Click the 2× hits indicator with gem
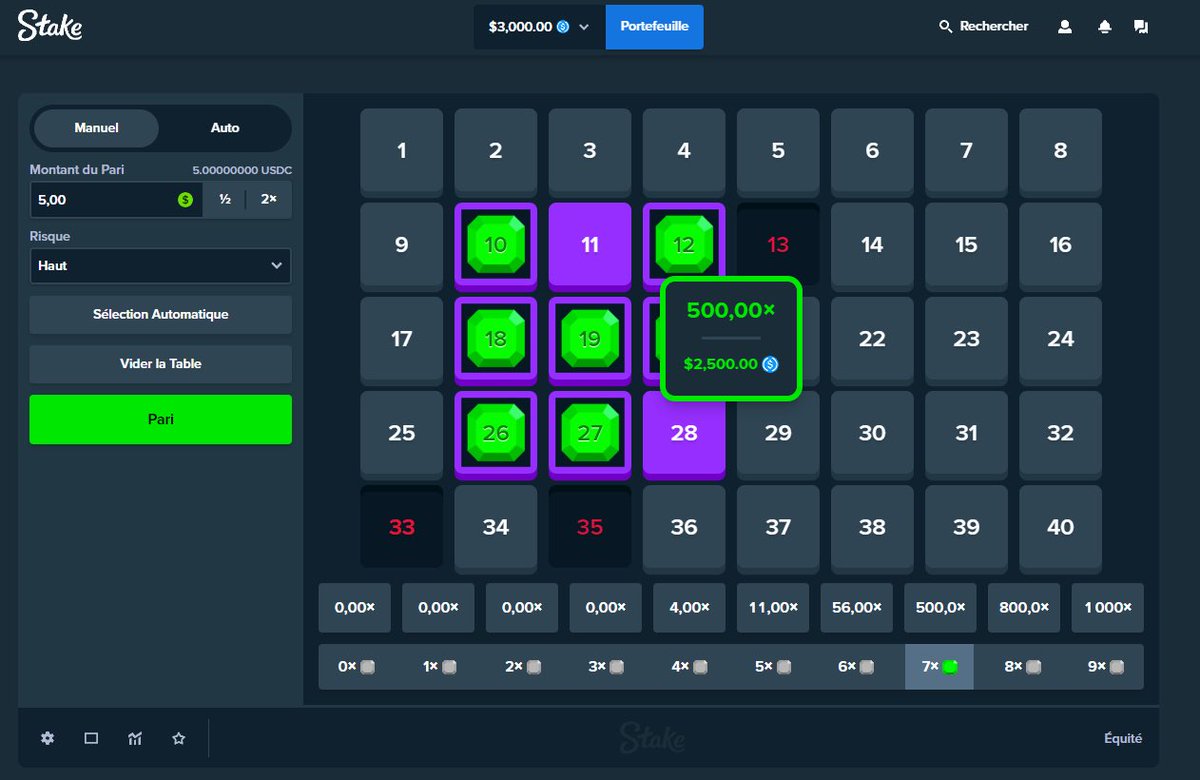Viewport: 1200px width, 780px height. point(523,667)
